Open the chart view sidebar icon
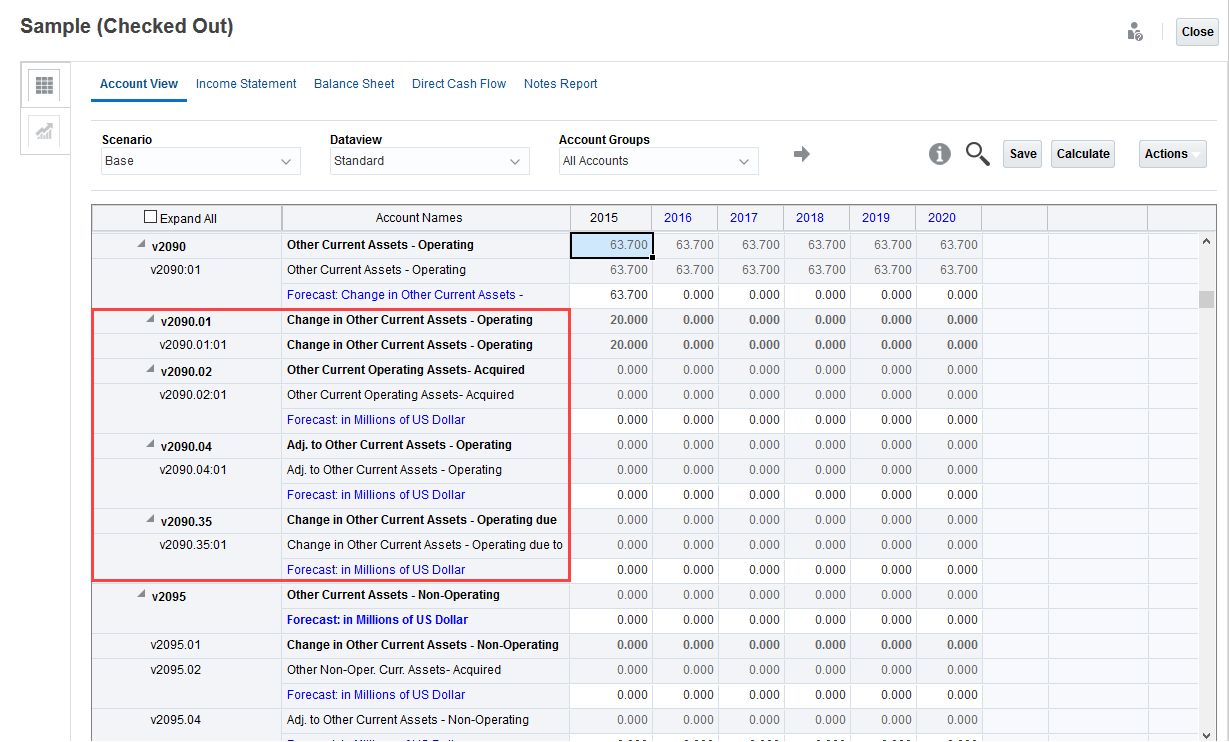The width and height of the screenshot is (1229, 742). point(44,131)
